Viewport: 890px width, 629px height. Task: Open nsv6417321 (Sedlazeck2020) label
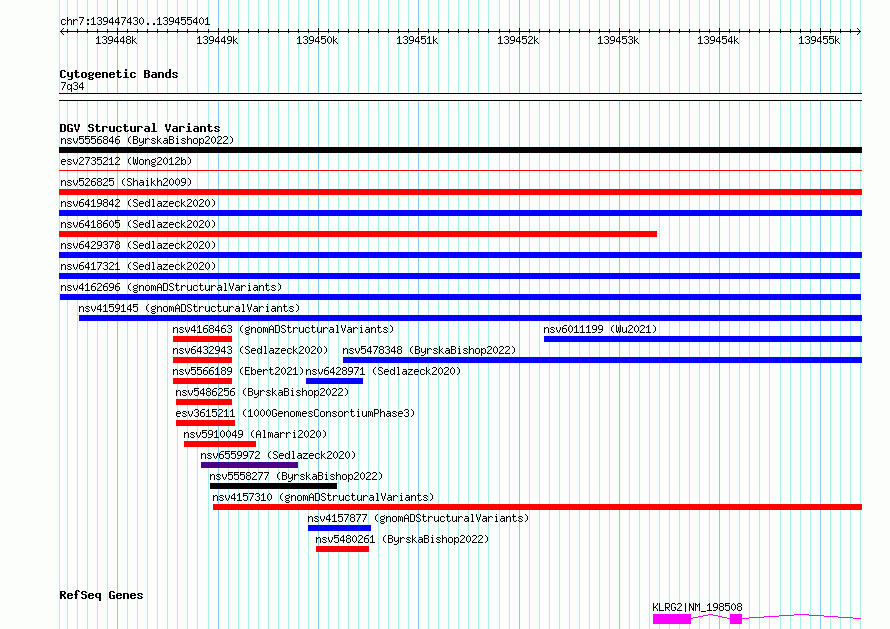tap(138, 266)
